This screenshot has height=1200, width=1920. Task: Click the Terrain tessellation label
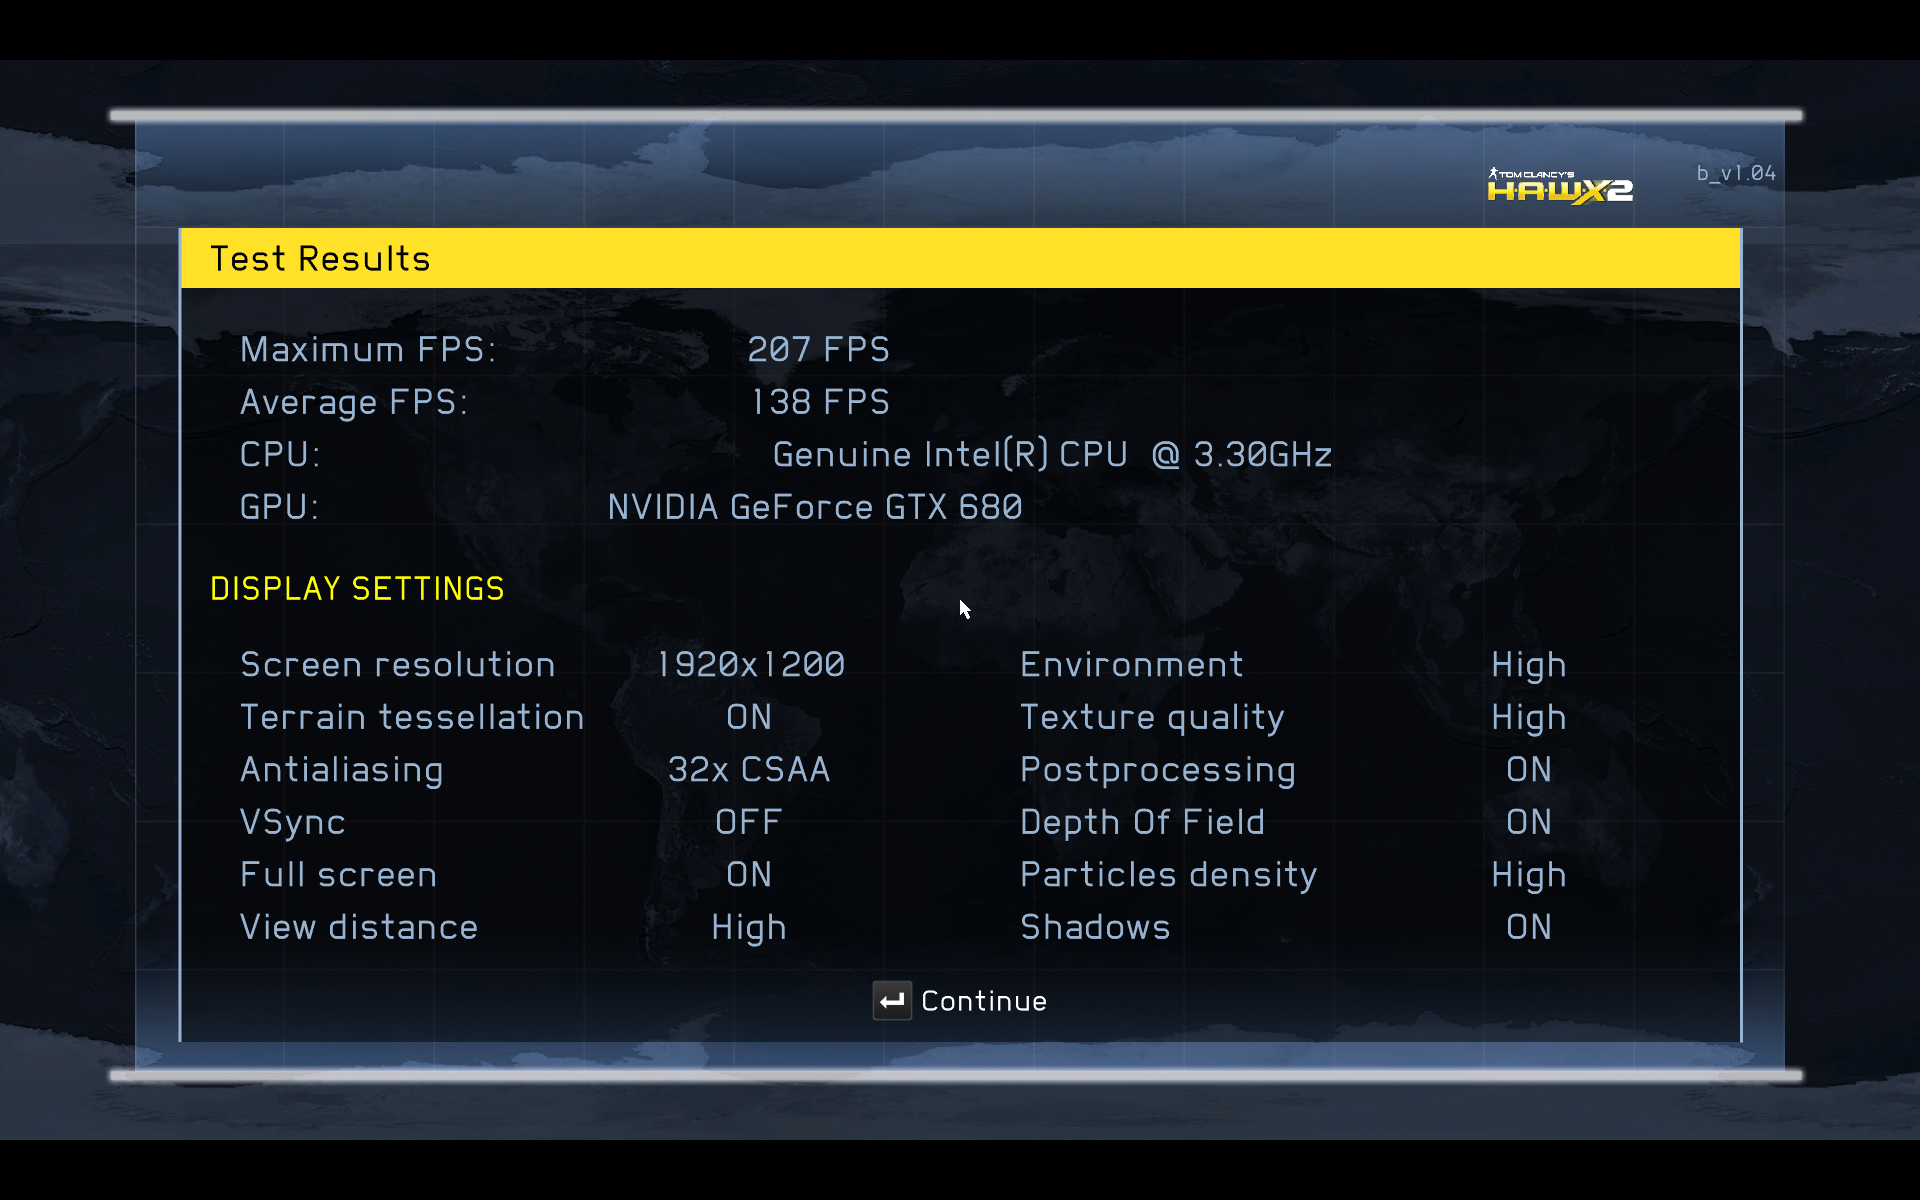point(412,717)
